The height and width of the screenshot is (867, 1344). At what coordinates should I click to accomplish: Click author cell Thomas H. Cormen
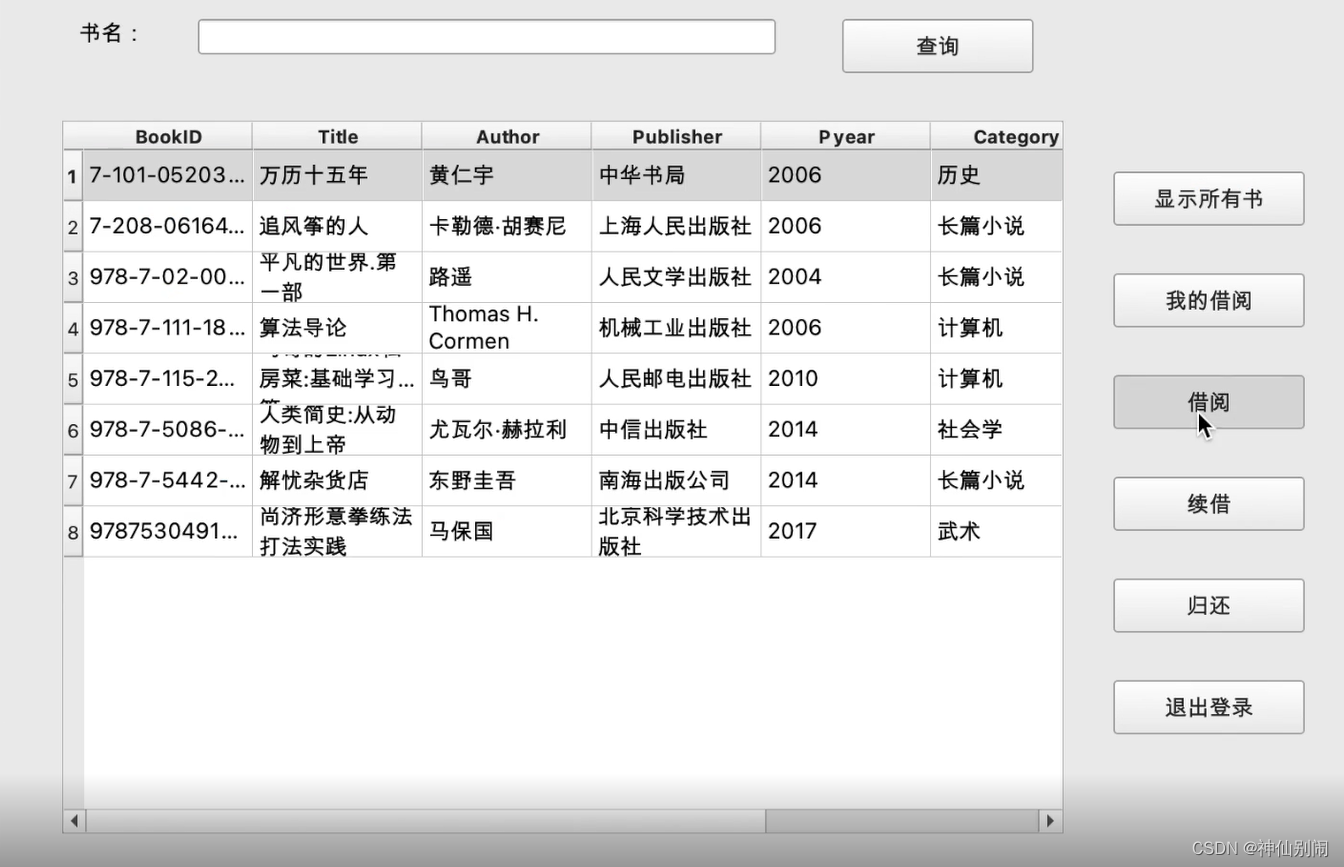[507, 328]
